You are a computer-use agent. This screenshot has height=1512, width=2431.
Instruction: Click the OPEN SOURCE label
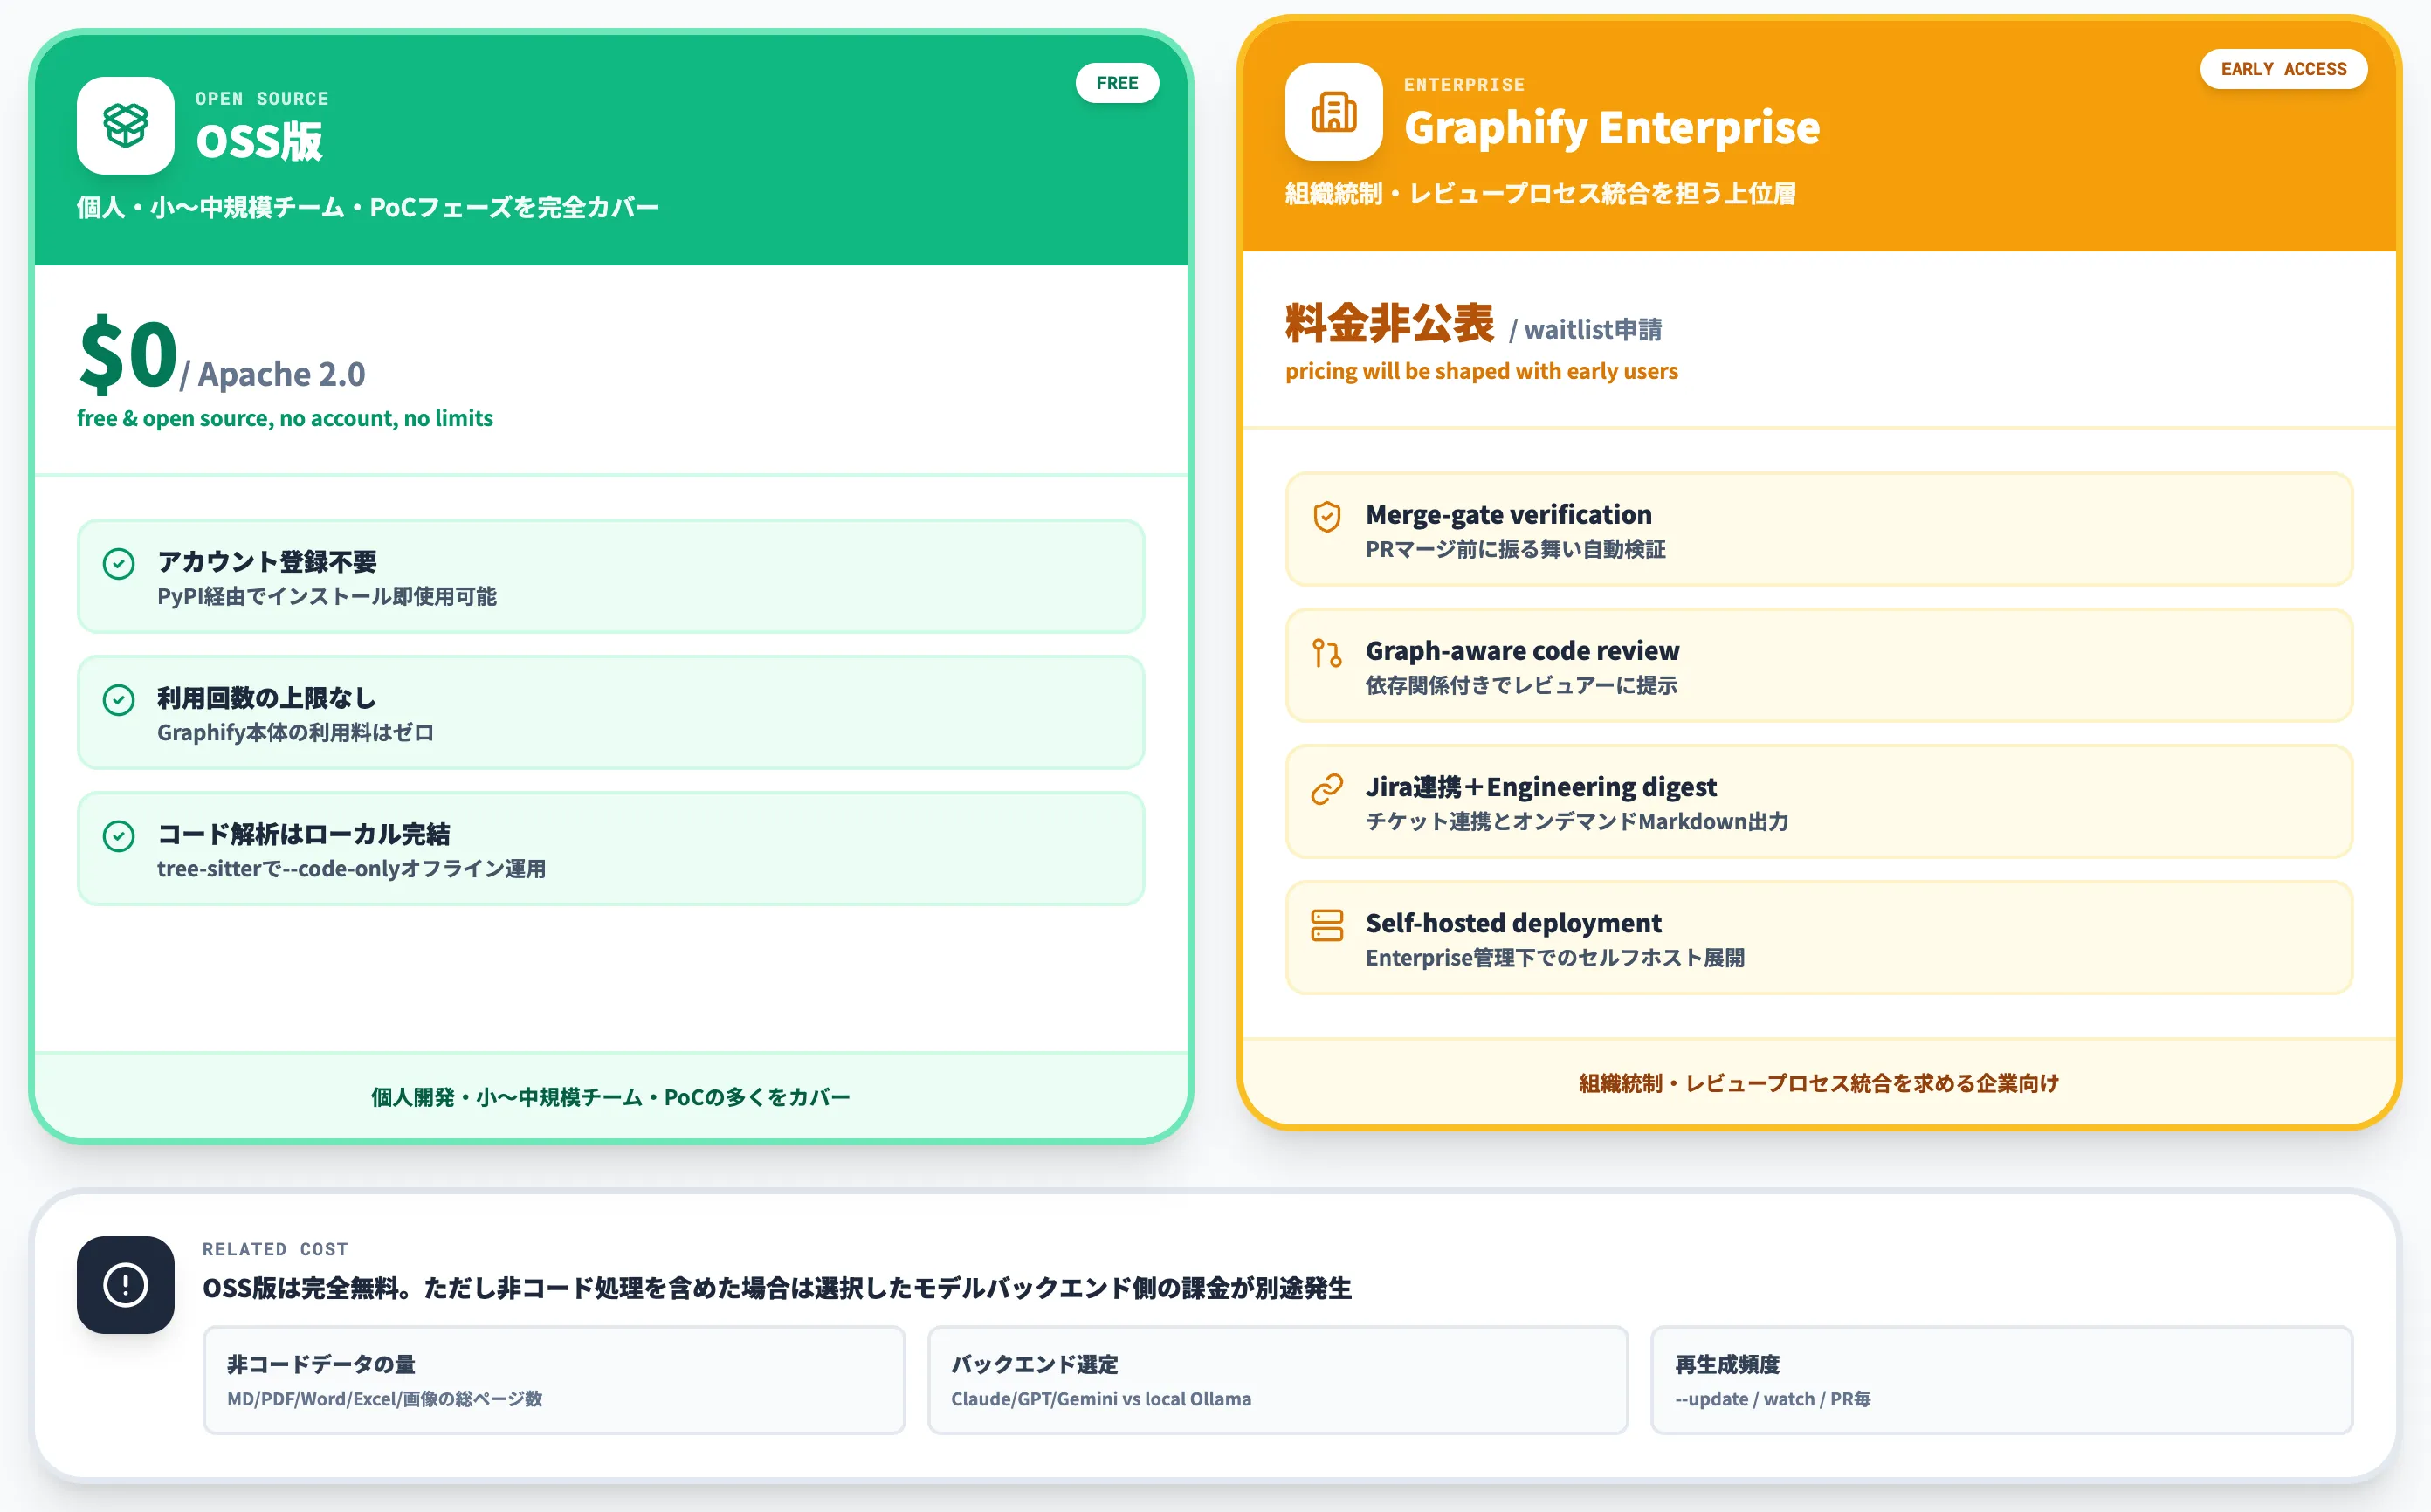click(x=262, y=98)
